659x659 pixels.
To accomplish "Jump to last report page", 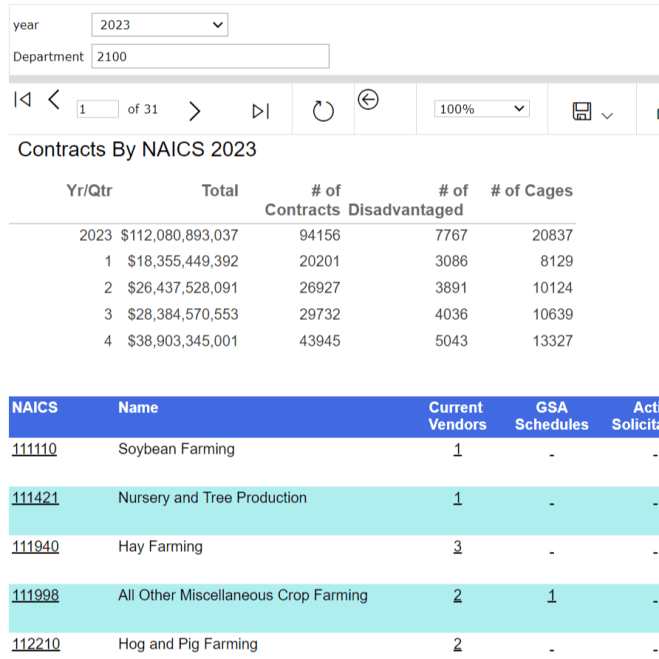I will pos(261,111).
